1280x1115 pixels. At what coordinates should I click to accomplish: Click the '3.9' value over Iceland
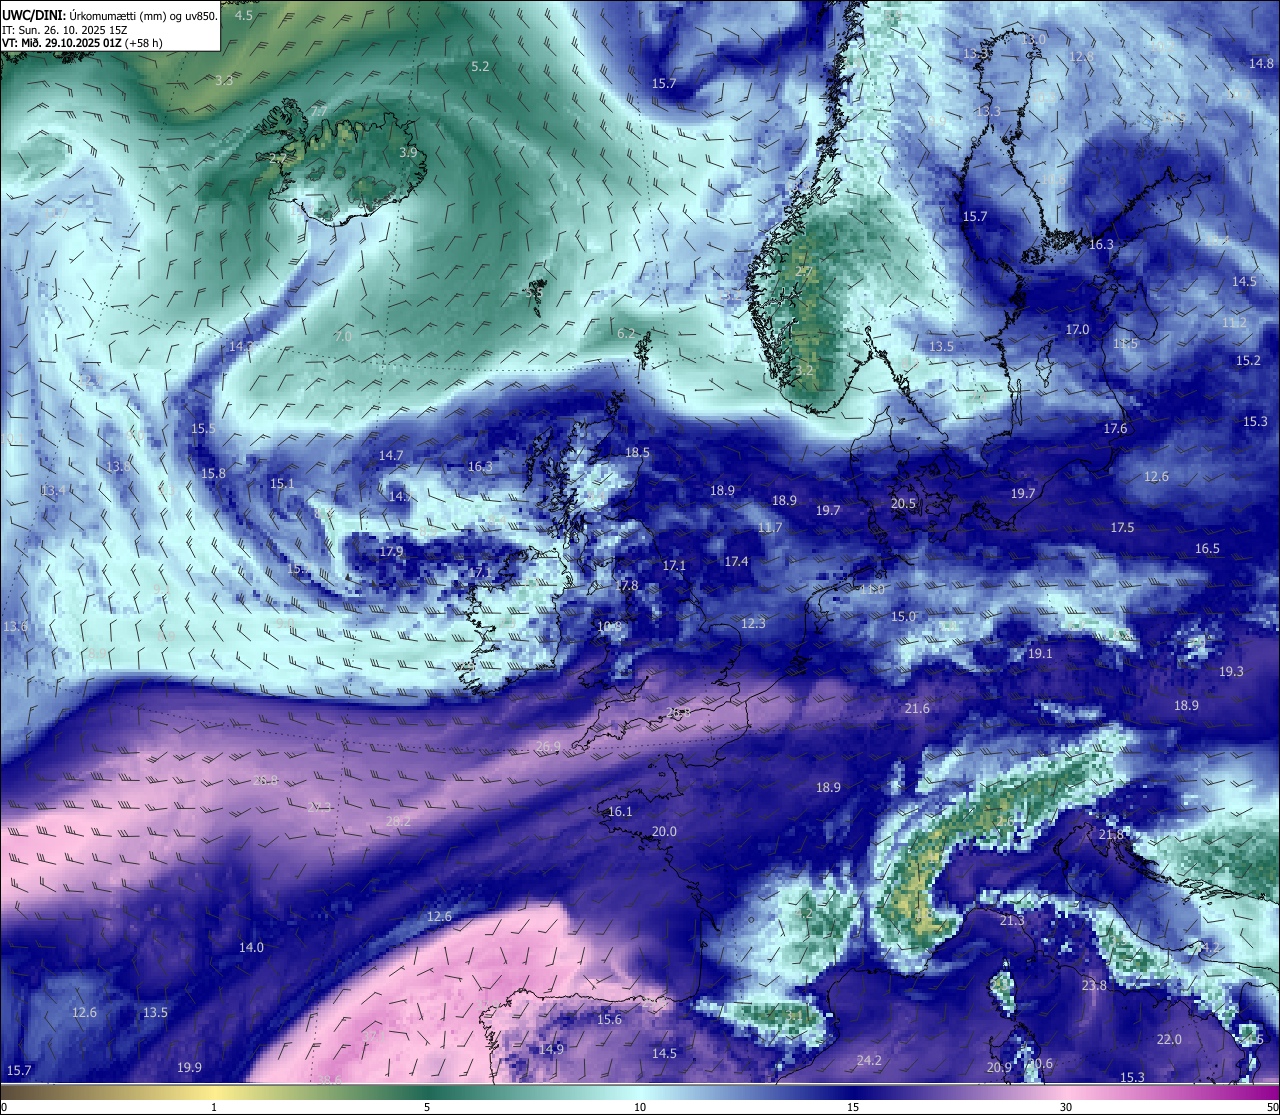(x=408, y=152)
